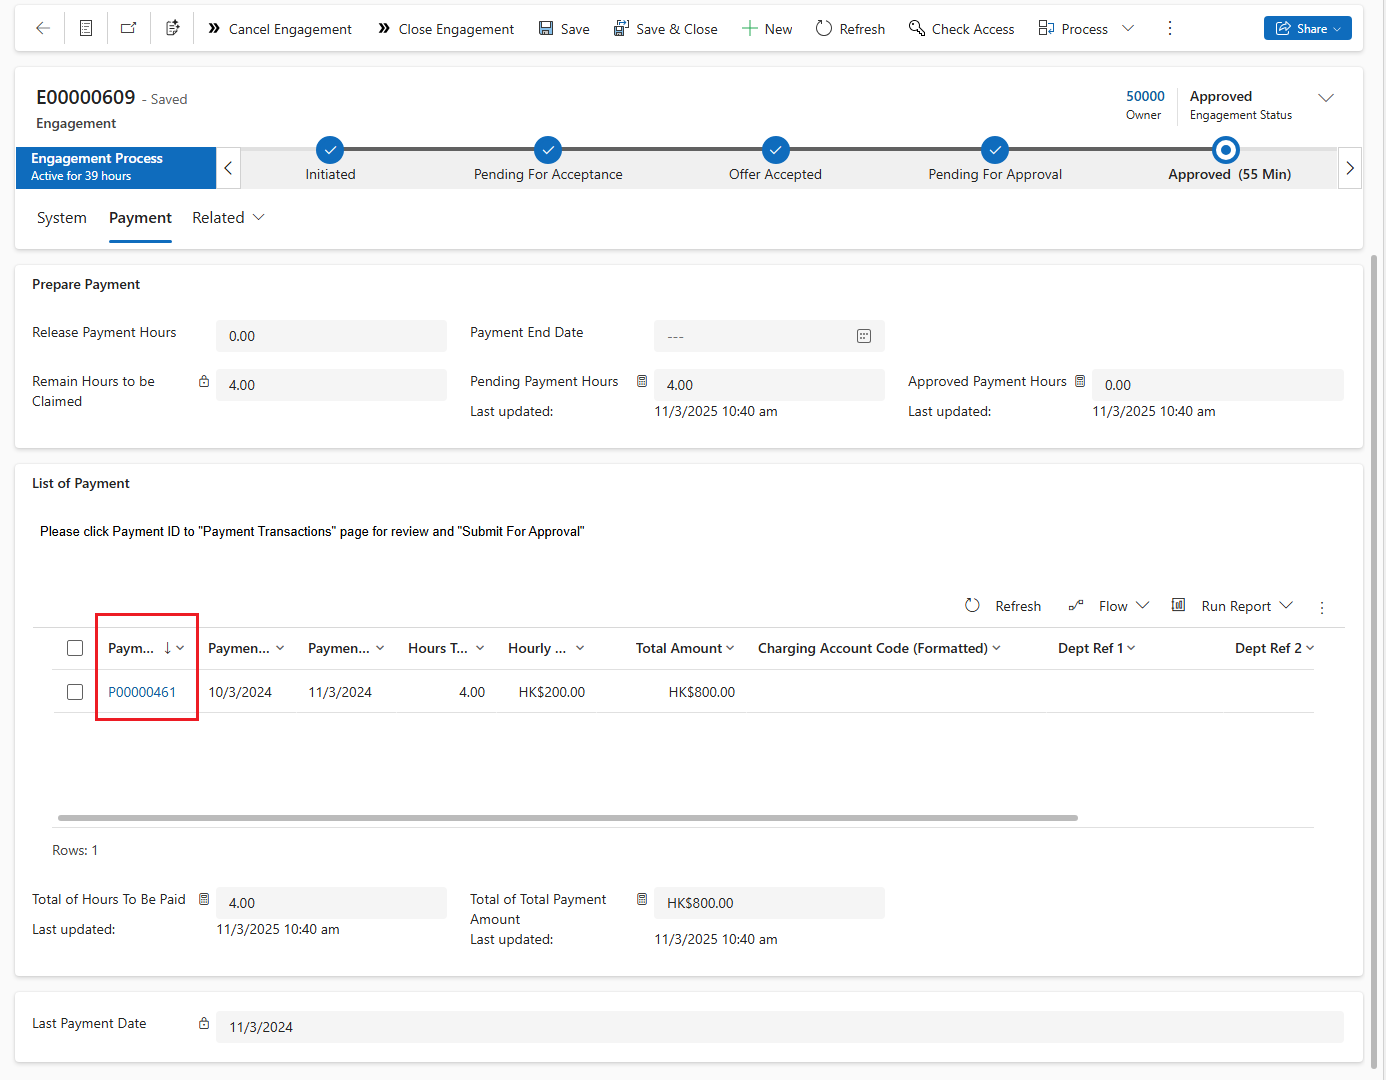1386x1080 pixels.
Task: Click the Release Payment Hours field
Action: (x=331, y=337)
